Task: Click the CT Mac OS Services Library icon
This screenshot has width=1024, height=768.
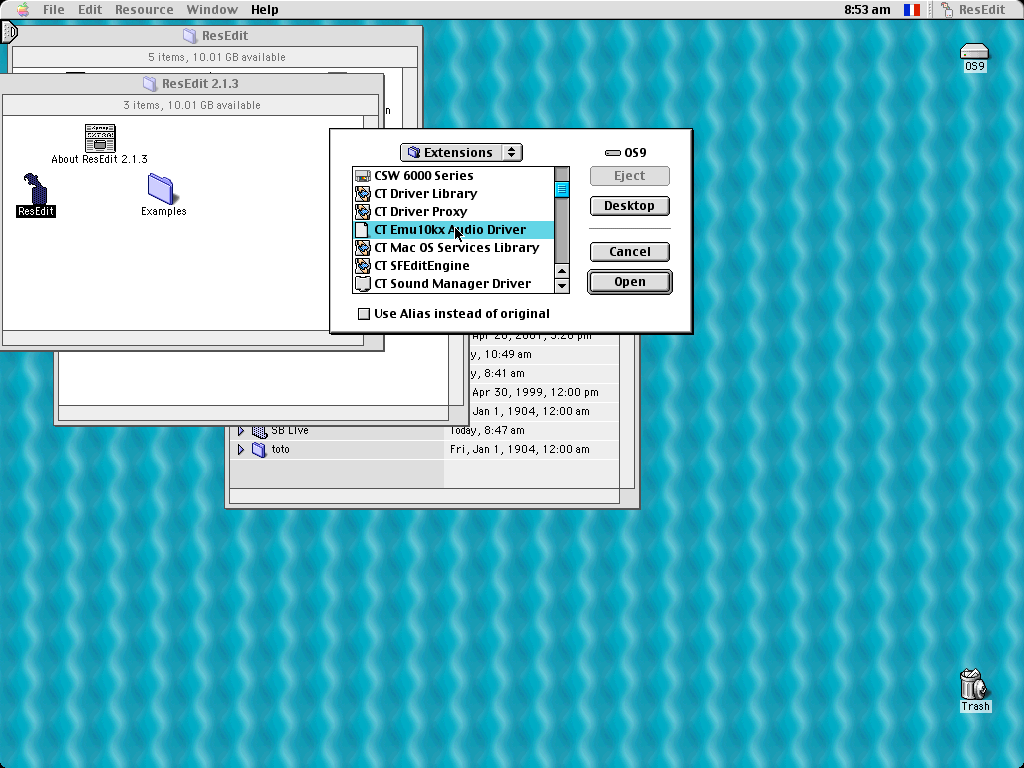Action: (x=362, y=248)
